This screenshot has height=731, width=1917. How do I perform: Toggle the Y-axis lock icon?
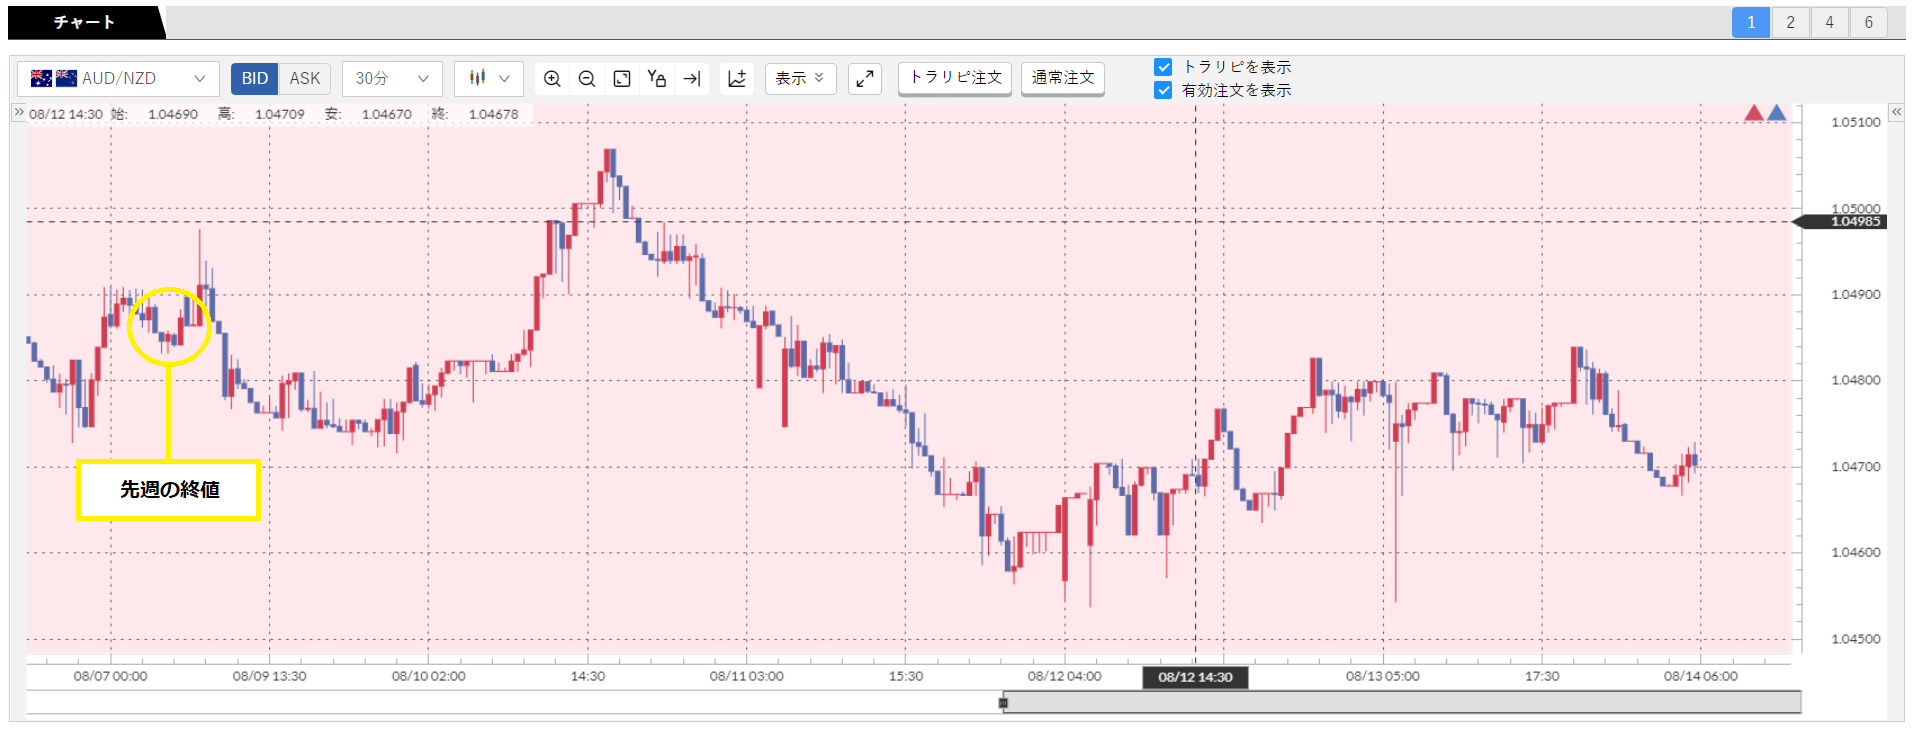click(657, 78)
